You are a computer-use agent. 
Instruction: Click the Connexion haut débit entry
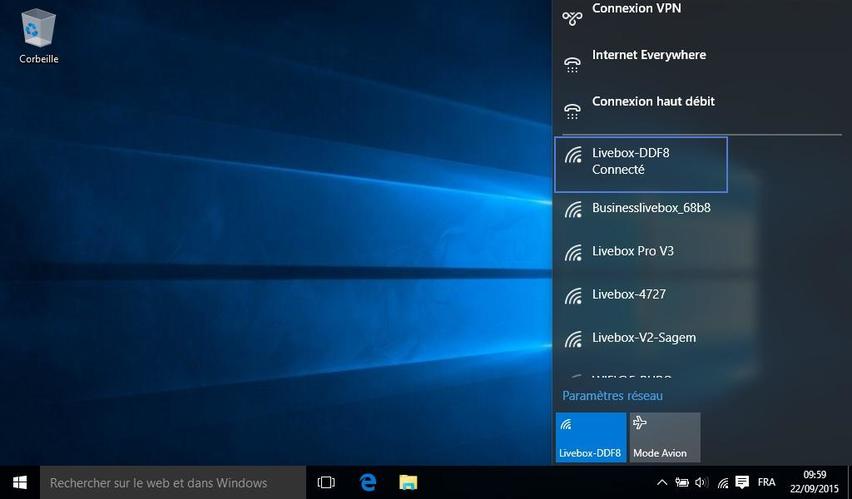click(652, 102)
